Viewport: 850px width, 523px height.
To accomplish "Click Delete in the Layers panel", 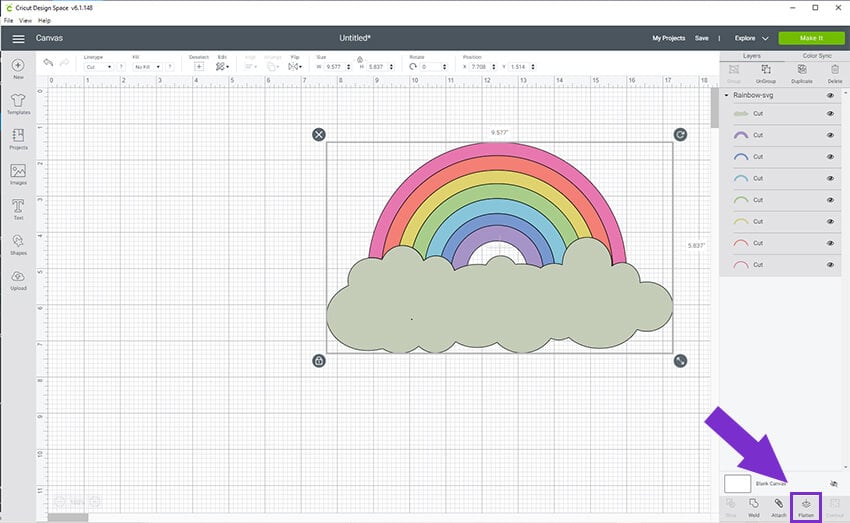I will pyautogui.click(x=835, y=73).
